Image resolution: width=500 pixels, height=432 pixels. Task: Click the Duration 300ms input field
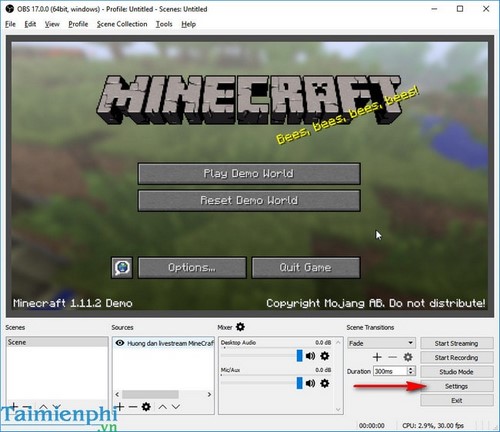(390, 371)
